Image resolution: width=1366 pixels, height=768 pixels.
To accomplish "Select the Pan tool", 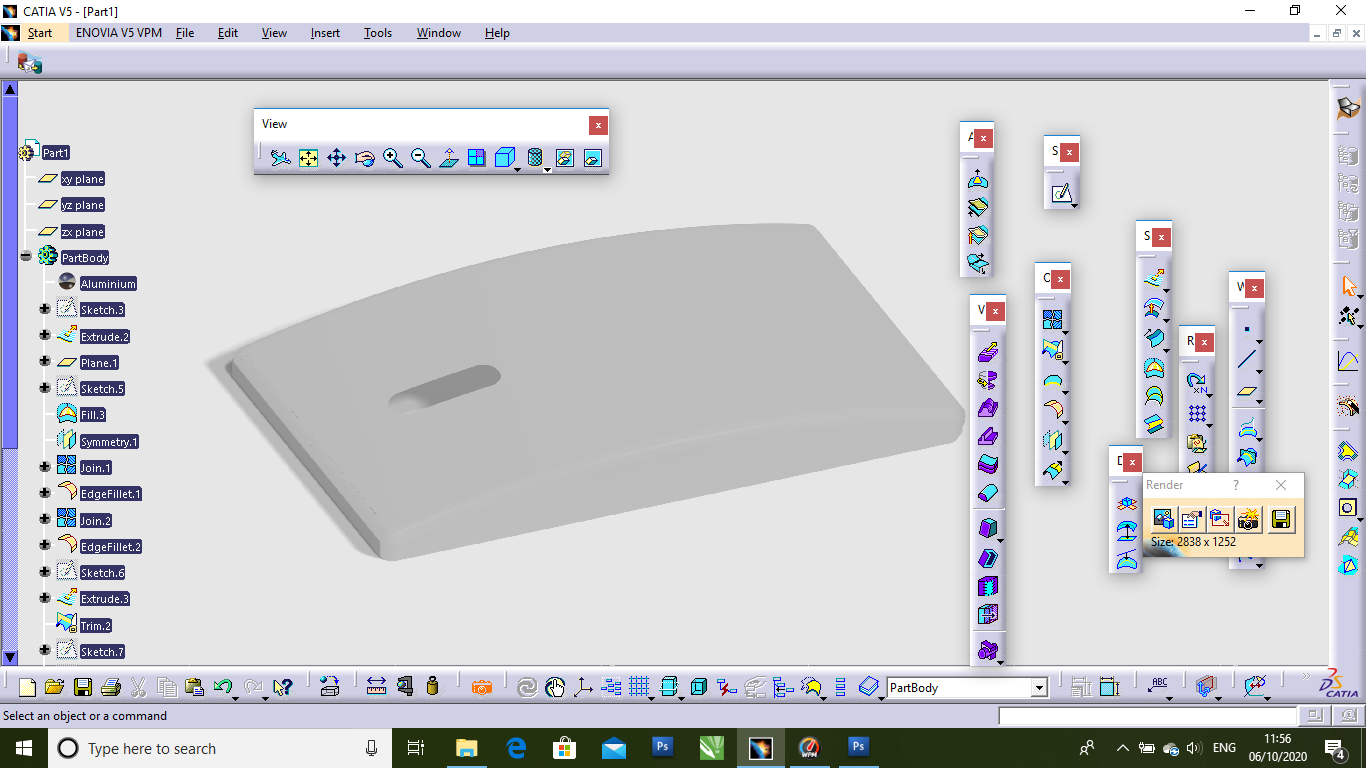I will coord(337,157).
